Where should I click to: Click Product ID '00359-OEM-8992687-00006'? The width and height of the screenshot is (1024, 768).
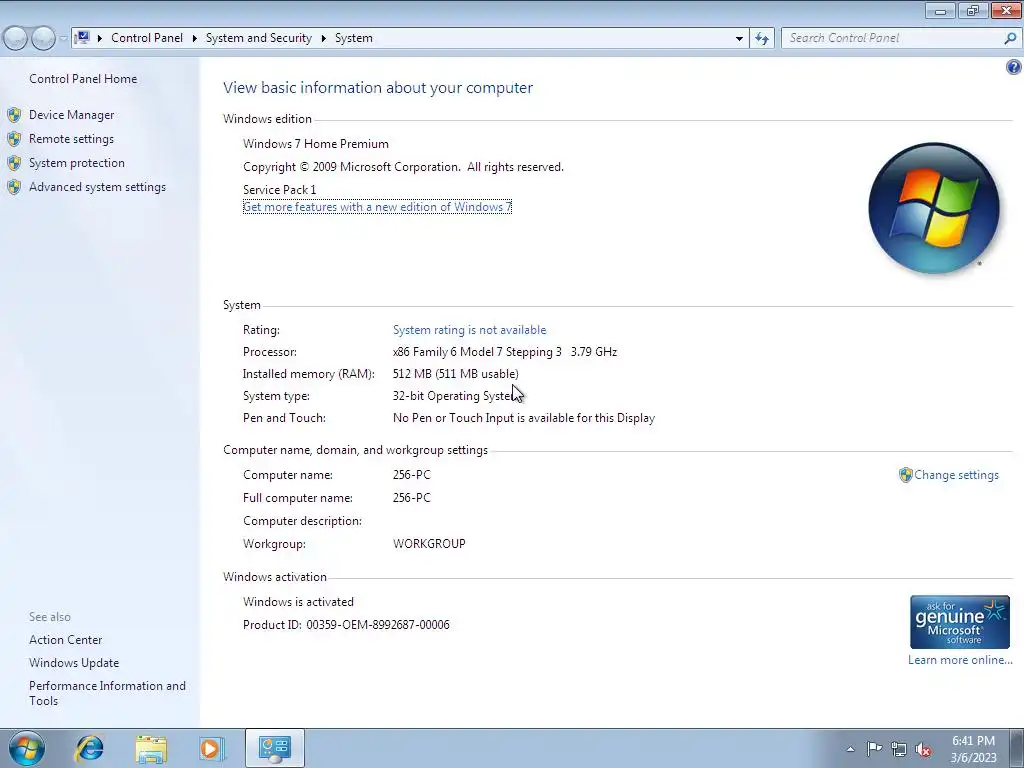pos(377,625)
